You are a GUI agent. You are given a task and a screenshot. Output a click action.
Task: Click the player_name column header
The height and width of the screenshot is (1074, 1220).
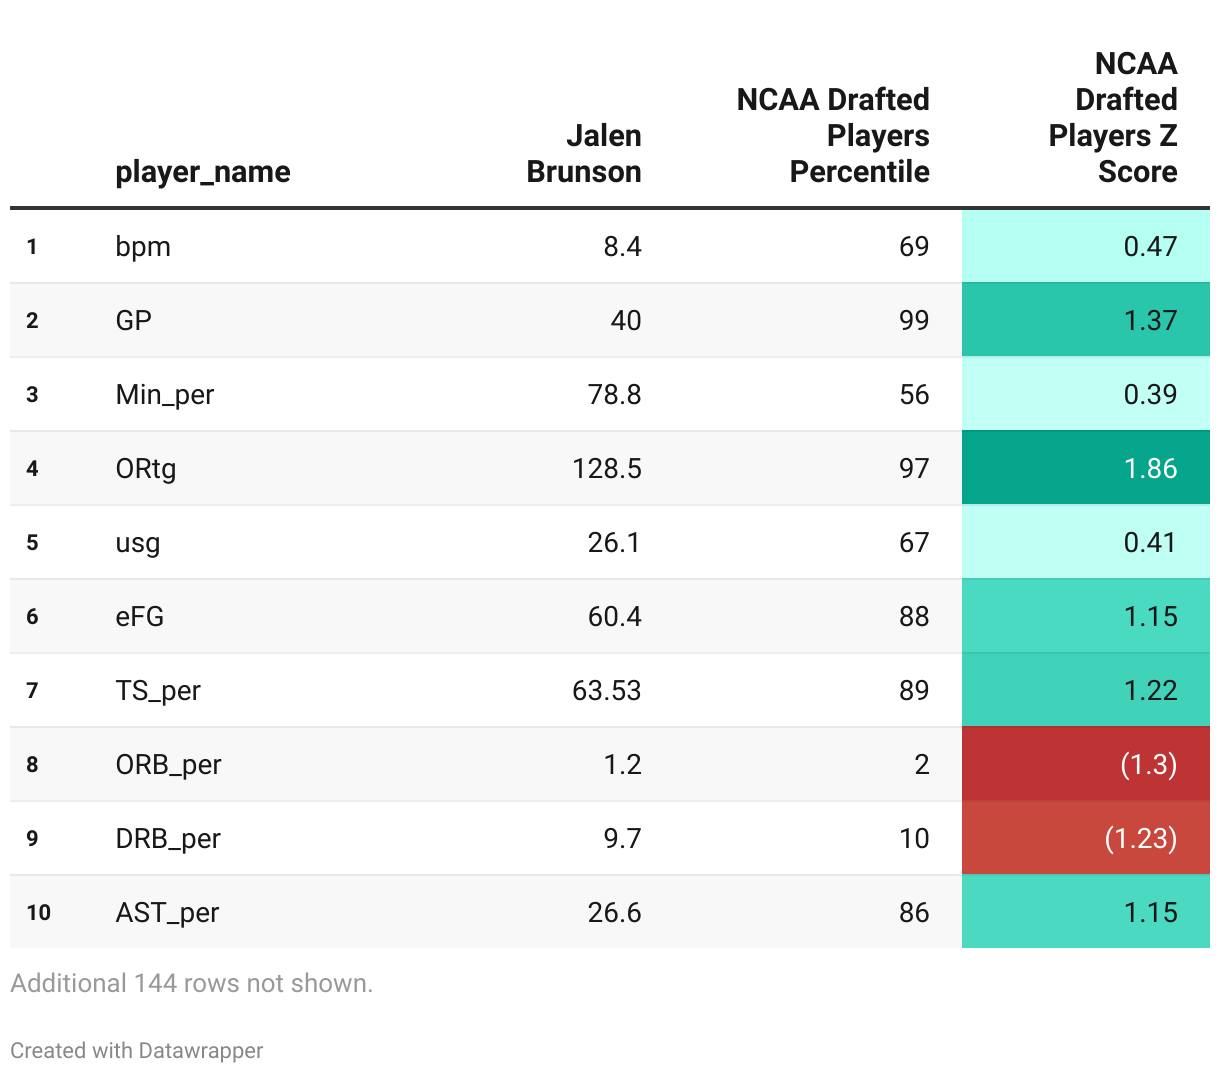tap(203, 172)
